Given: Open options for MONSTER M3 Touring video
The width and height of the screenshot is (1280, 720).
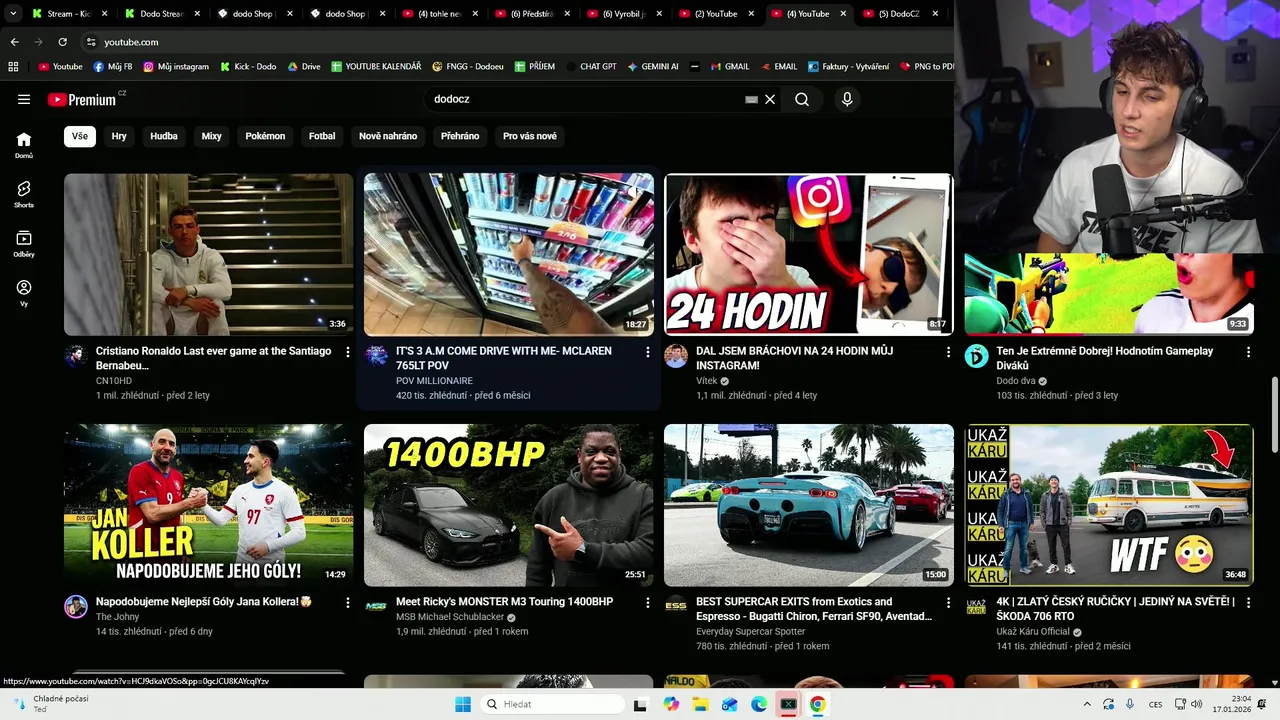Looking at the screenshot, I should [648, 603].
